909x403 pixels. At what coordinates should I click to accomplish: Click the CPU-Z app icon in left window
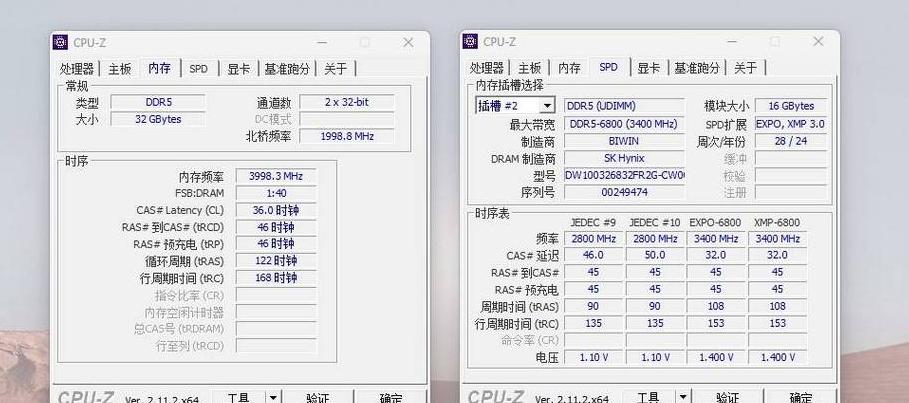pos(60,42)
